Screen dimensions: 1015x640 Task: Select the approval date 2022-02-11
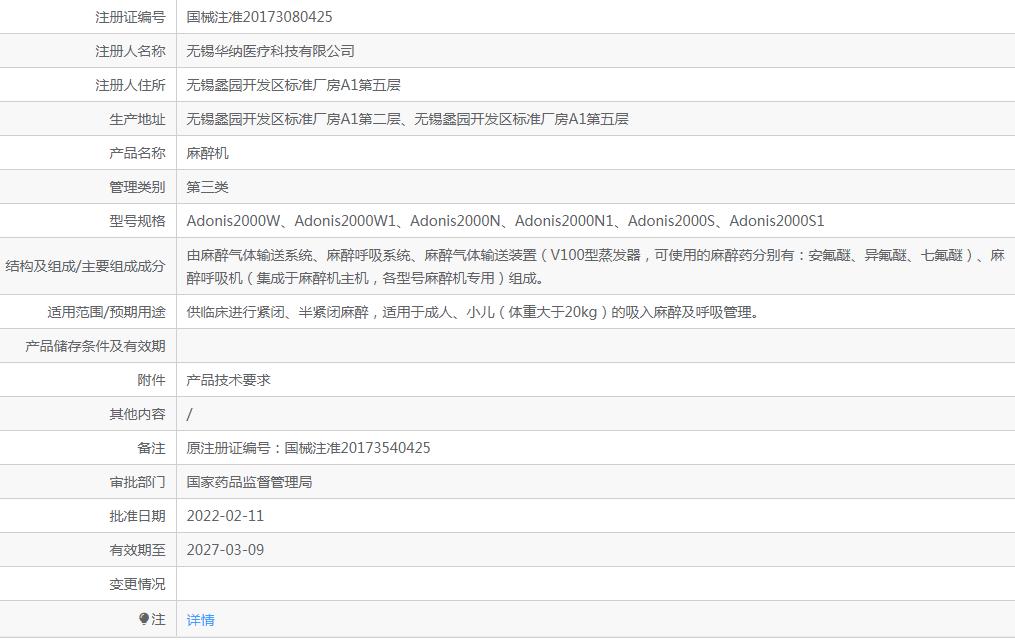(x=223, y=515)
